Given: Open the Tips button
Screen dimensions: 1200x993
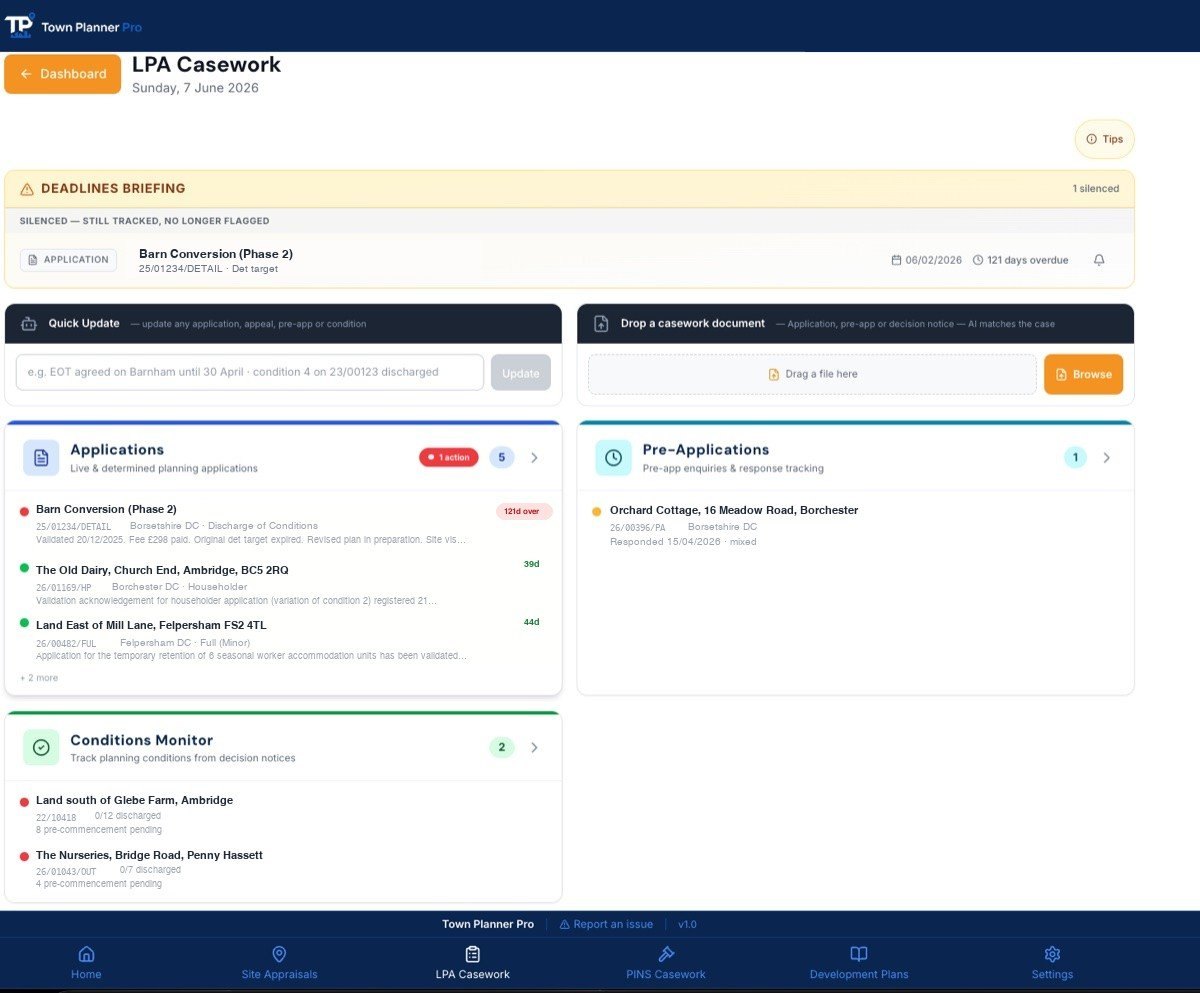Looking at the screenshot, I should tap(1104, 139).
